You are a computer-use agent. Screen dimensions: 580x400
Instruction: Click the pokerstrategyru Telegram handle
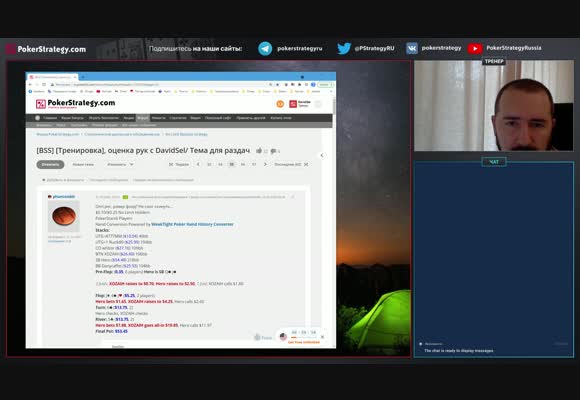300,48
